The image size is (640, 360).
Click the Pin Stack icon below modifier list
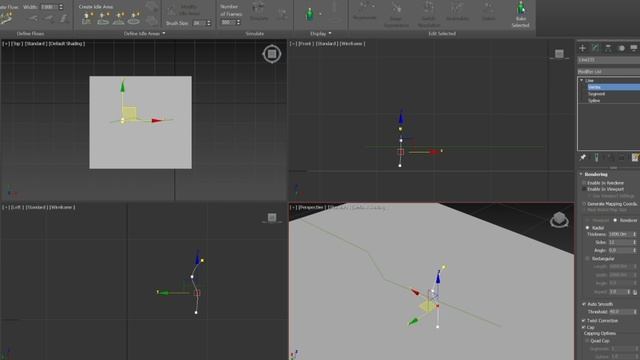click(582, 158)
